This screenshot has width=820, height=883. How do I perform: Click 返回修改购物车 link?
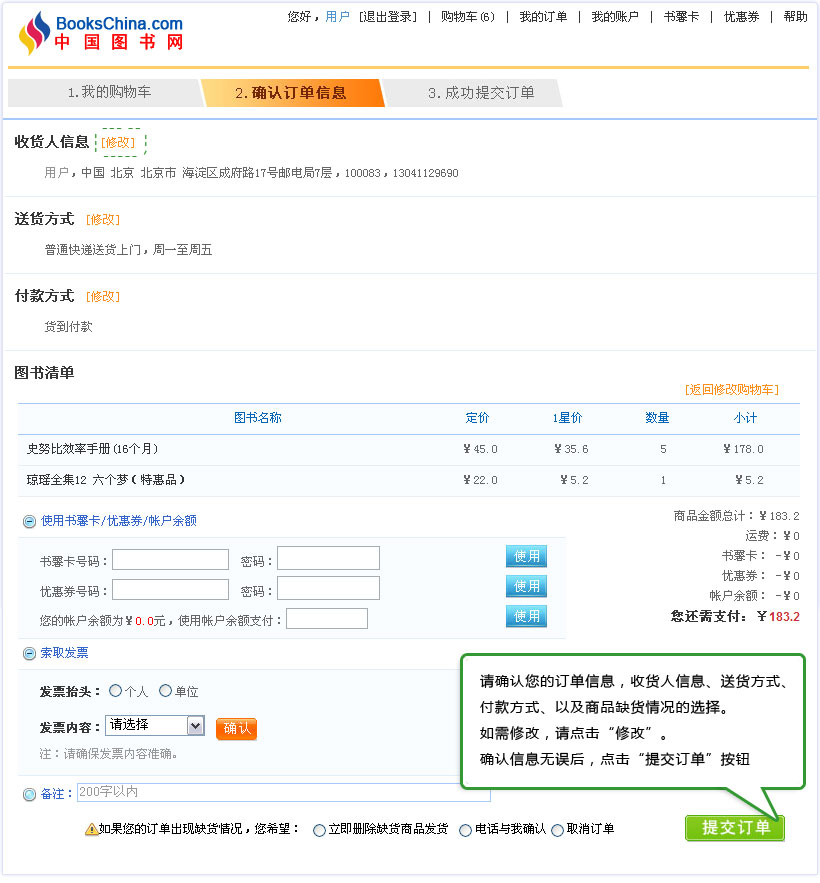[731, 389]
